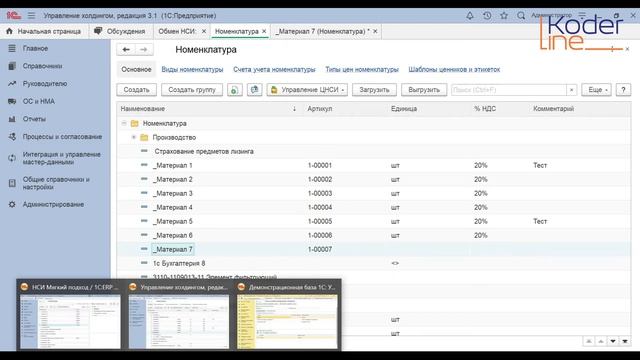640x360 pixels.
Task: Open НСИ Мягкий подход taskbar thumbnail
Action: pyautogui.click(x=70, y=315)
